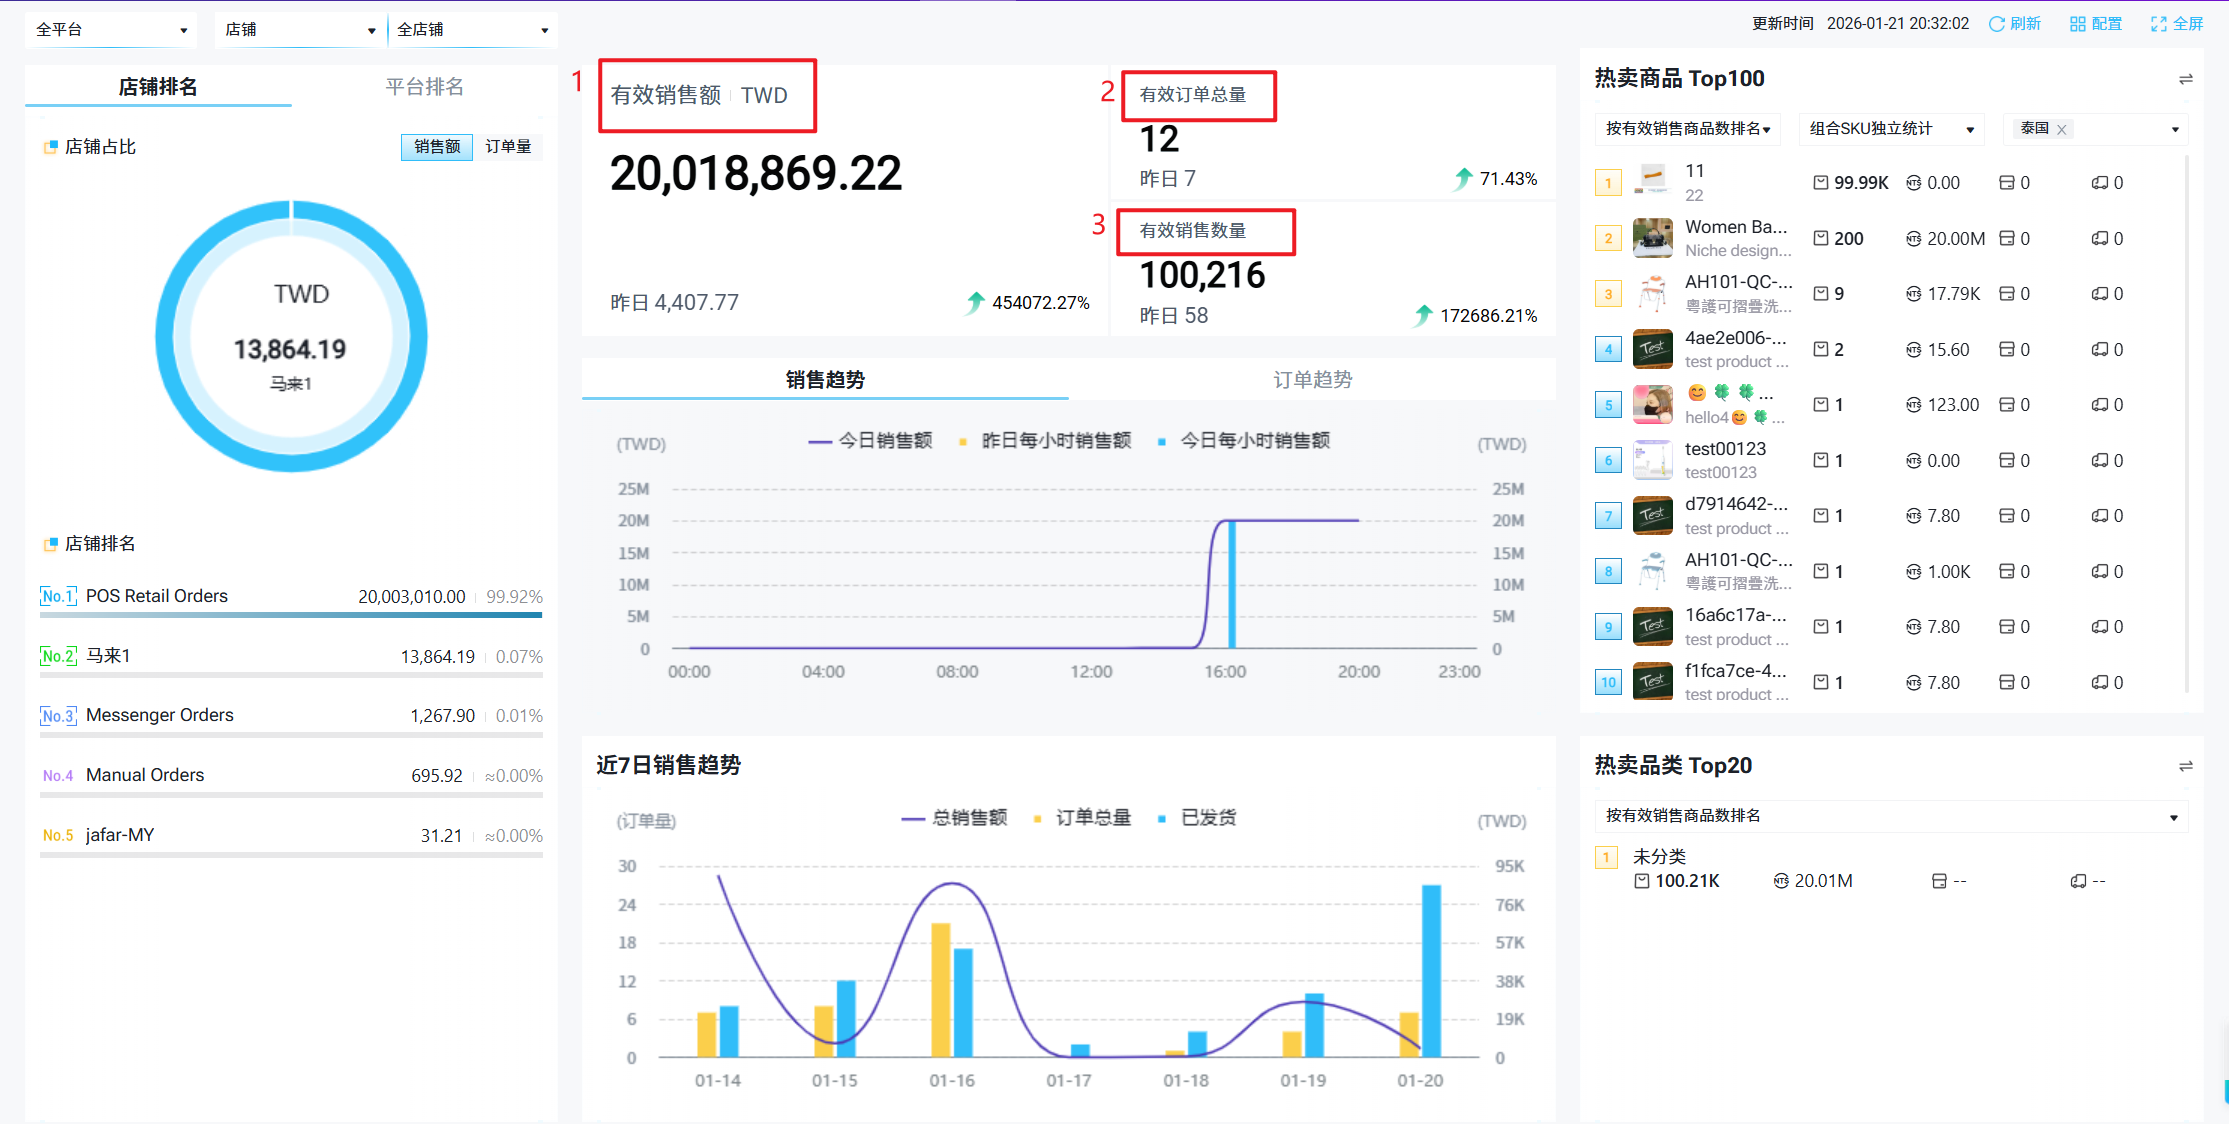Remove the 泰国 filter tag with x
Viewport: 2229px width, 1124px height.
click(x=2061, y=130)
